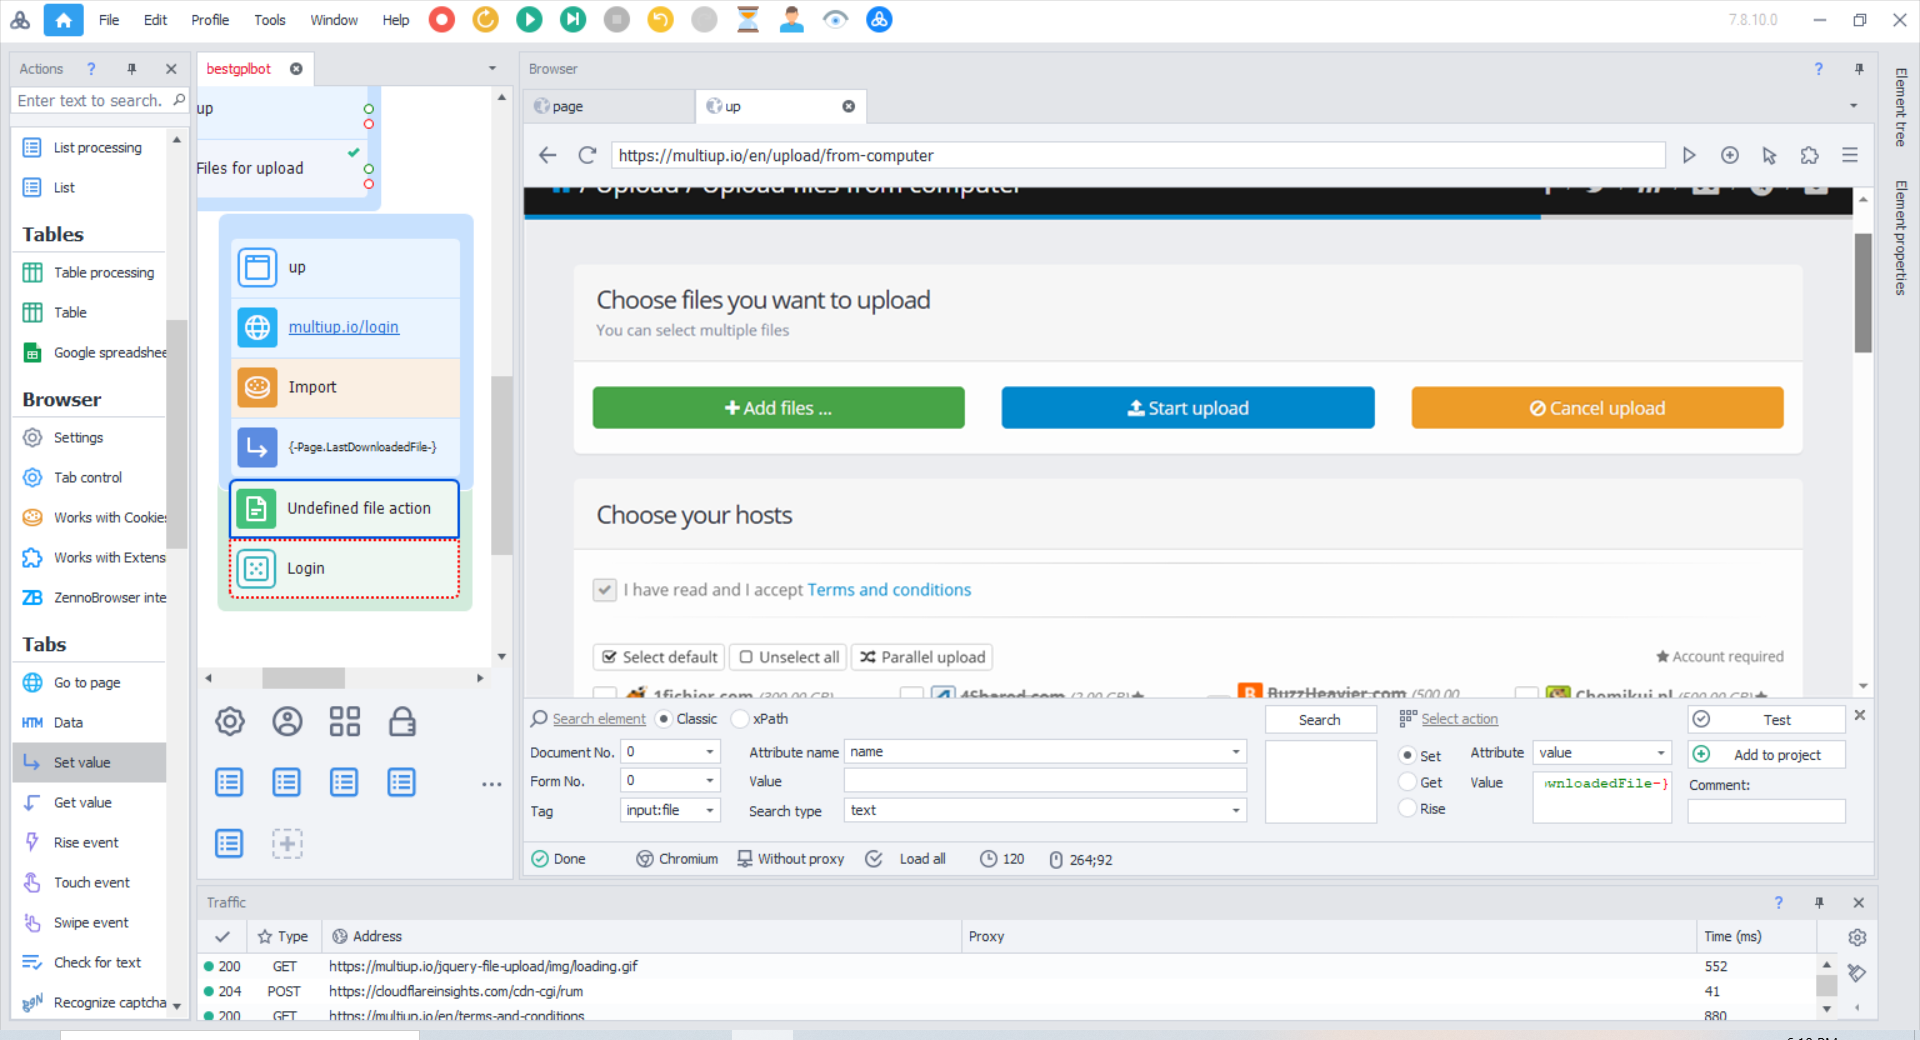Open the Actions panel help question mark
The height and width of the screenshot is (1040, 1920).
[91, 69]
